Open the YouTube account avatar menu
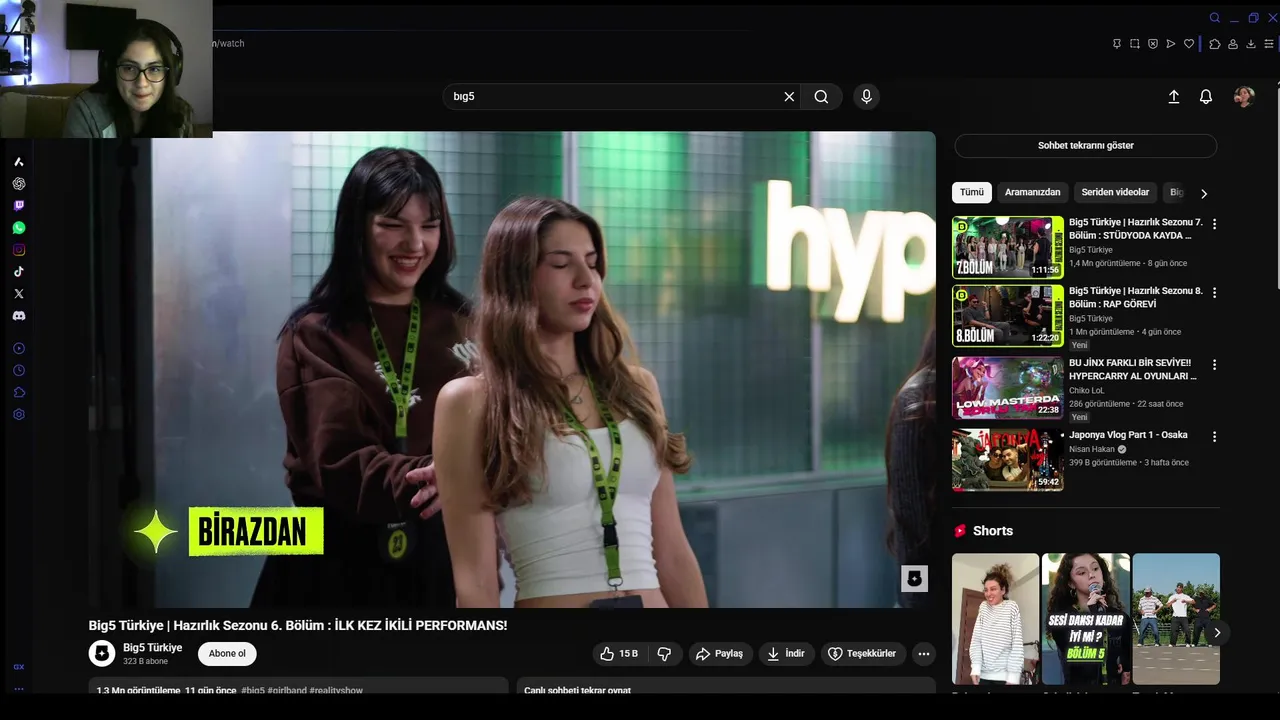This screenshot has height=720, width=1280. pyautogui.click(x=1244, y=97)
